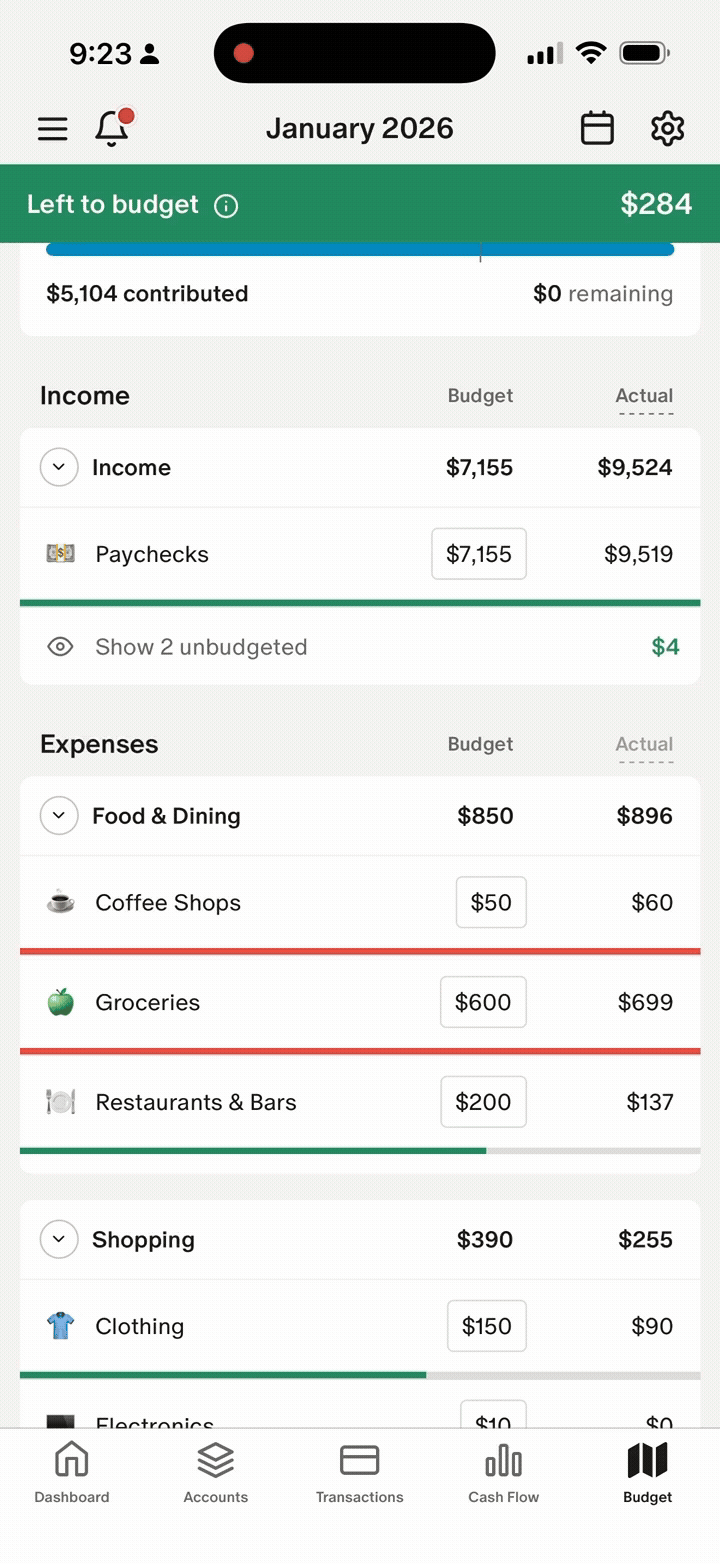The height and width of the screenshot is (1564, 720).
Task: Open Restaurants & Bars category
Action: [196, 1102]
